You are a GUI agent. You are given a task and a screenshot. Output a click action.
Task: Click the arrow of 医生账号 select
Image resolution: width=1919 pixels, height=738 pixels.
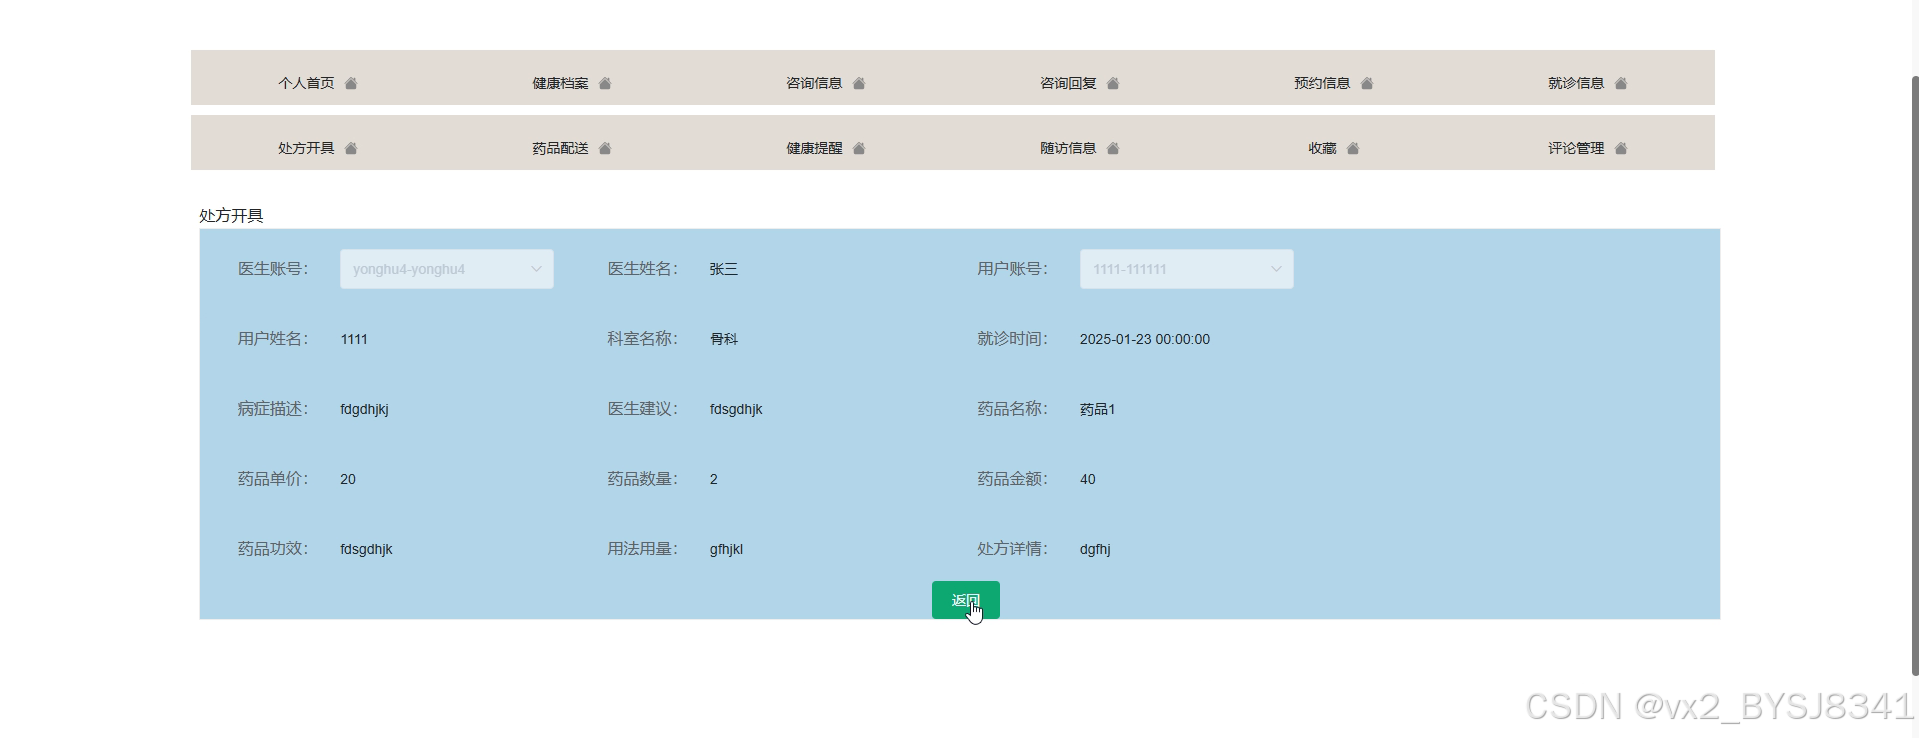536,269
